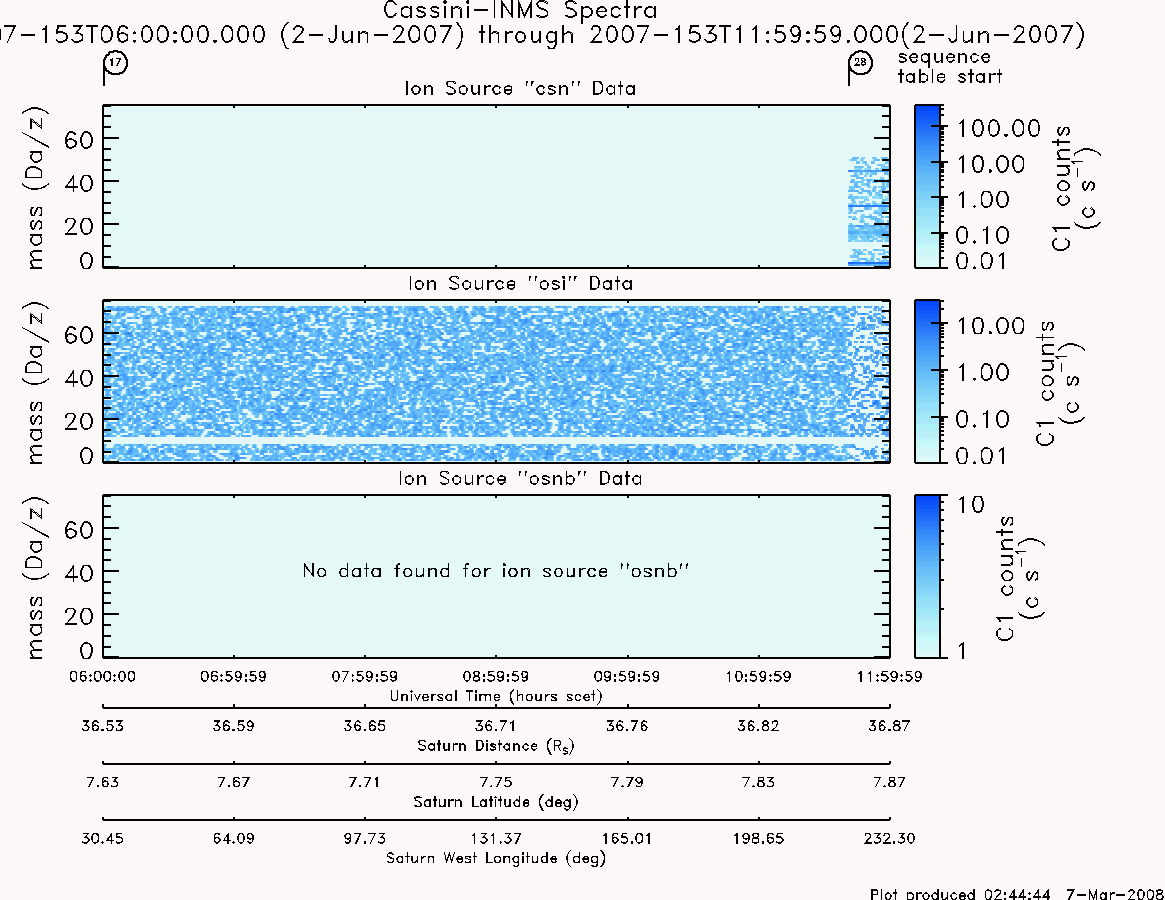Image resolution: width=1165 pixels, height=900 pixels.
Task: Click the empty band in osi spectrogram
Action: (496, 441)
